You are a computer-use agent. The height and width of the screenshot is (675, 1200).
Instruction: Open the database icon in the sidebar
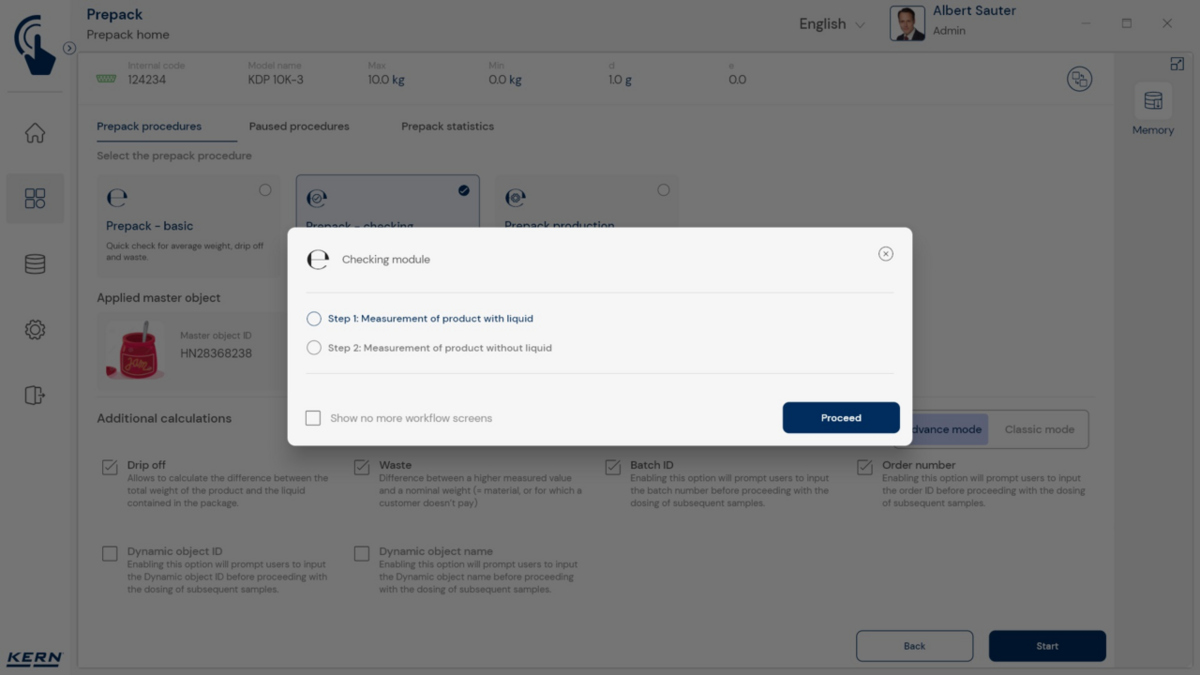point(35,264)
